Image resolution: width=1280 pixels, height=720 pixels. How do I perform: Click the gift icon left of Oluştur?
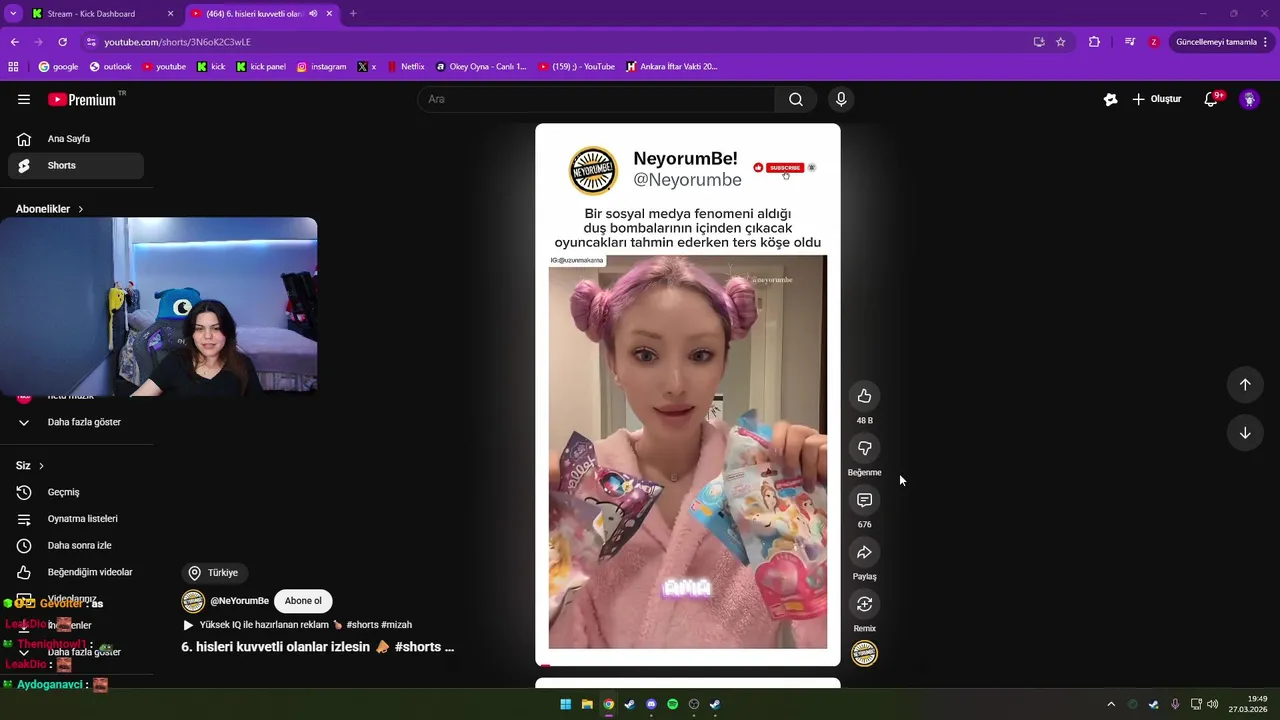point(1110,99)
